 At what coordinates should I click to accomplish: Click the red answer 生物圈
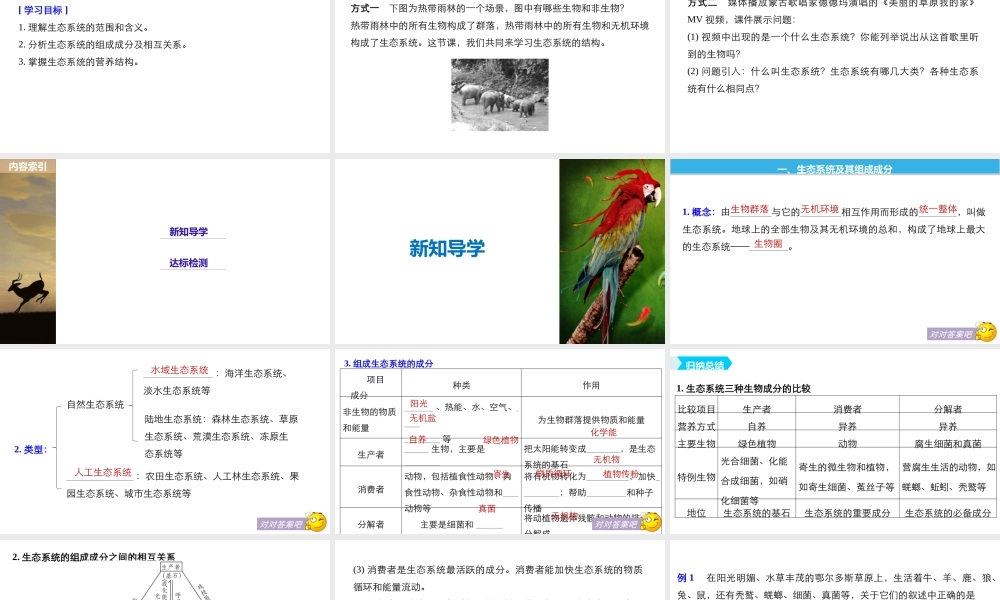[x=768, y=244]
